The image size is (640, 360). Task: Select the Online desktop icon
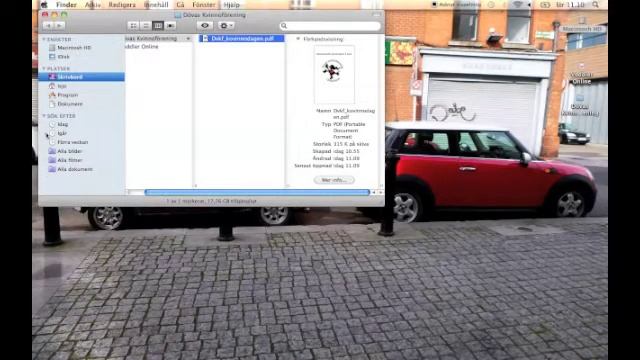(x=581, y=73)
